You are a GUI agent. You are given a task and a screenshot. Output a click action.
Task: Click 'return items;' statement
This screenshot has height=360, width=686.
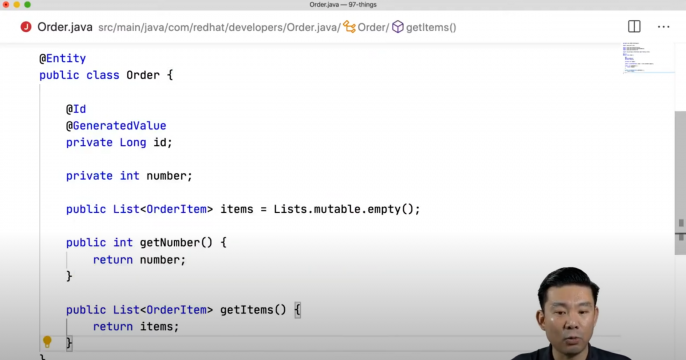[x=136, y=327]
